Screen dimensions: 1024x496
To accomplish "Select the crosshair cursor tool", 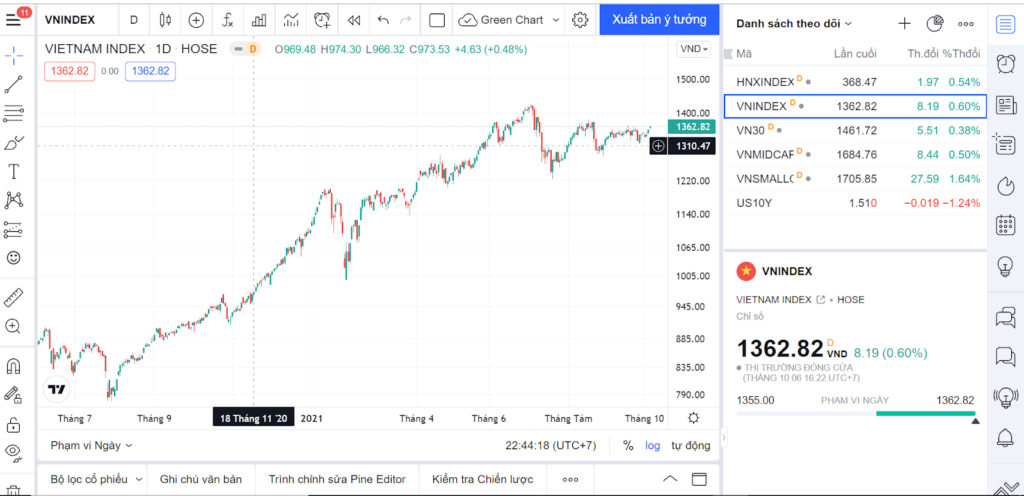I will click(x=14, y=55).
